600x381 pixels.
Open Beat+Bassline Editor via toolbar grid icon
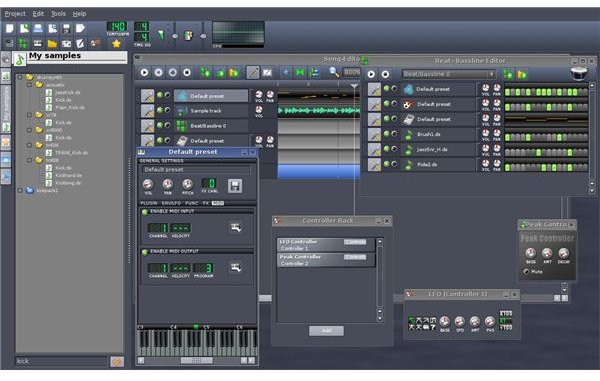(x=23, y=43)
